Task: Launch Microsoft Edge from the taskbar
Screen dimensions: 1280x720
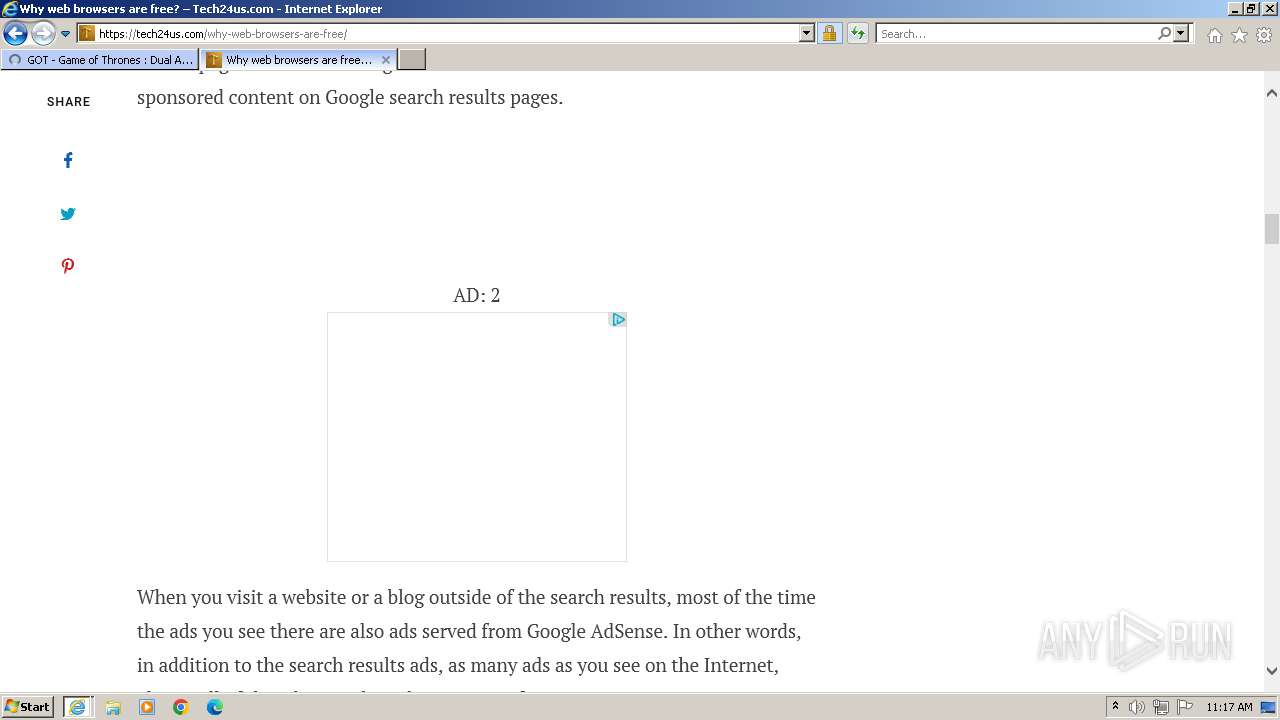Action: coord(215,707)
